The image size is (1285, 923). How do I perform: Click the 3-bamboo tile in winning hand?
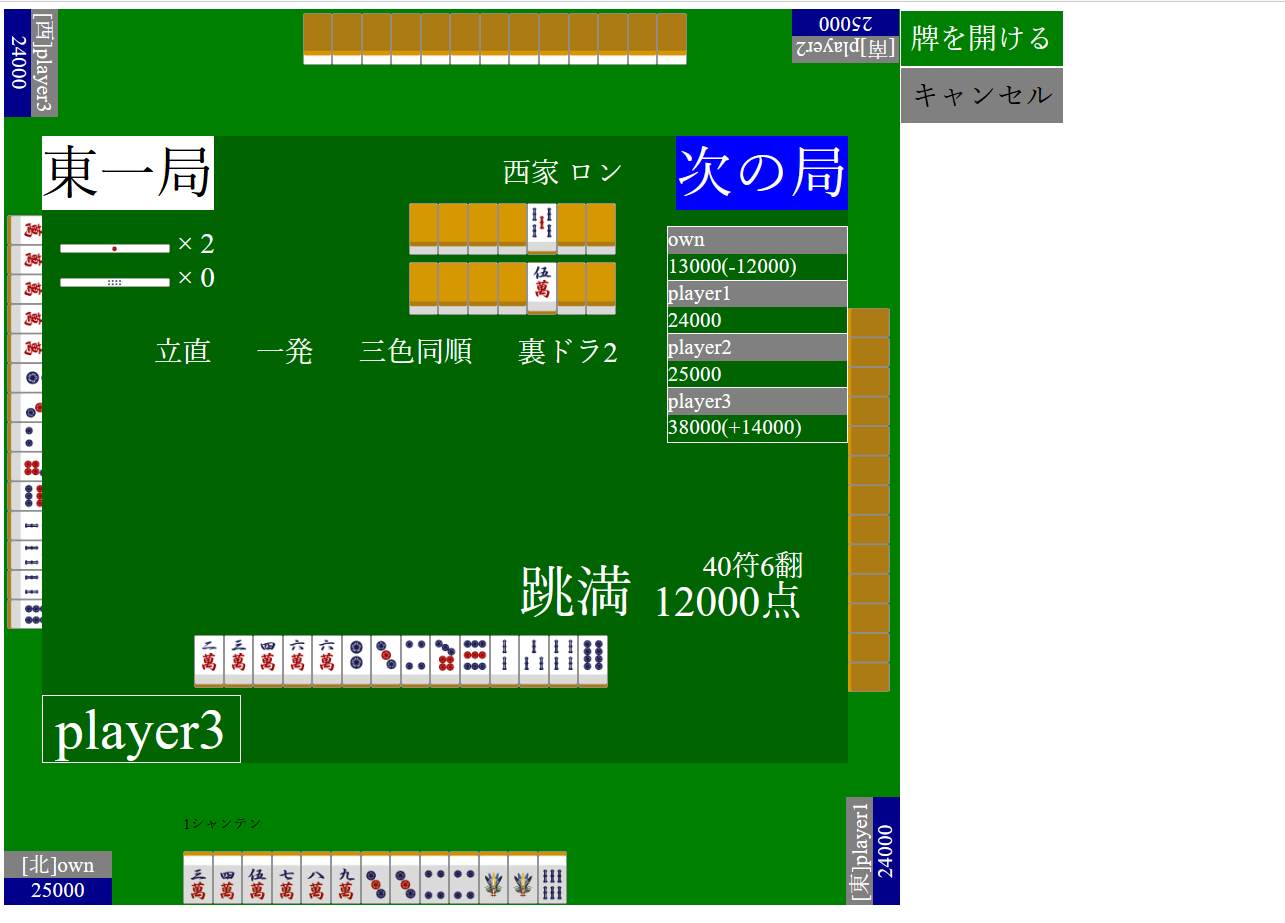tap(533, 661)
